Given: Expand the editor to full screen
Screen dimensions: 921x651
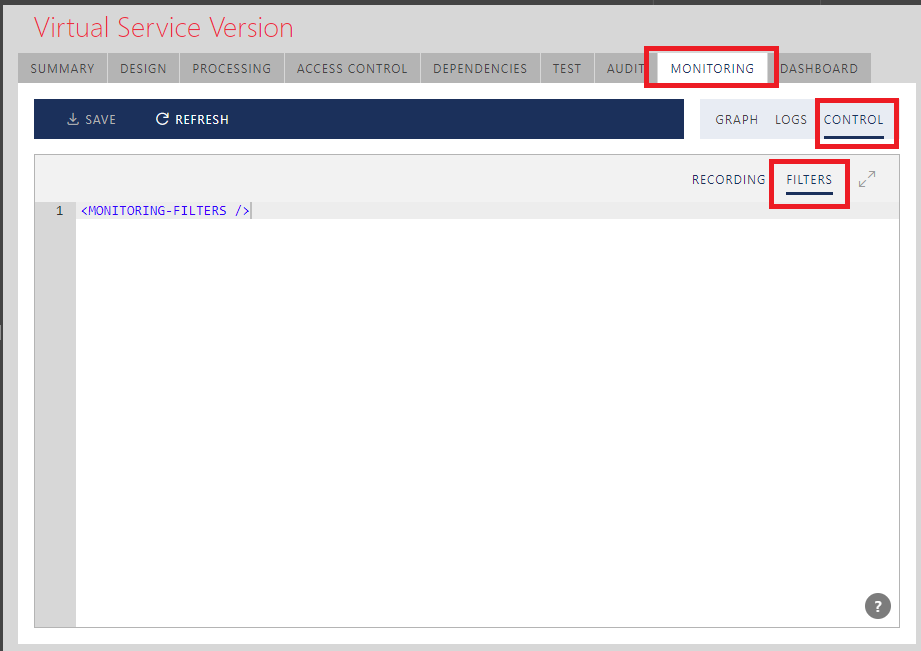Looking at the screenshot, I should pyautogui.click(x=867, y=179).
